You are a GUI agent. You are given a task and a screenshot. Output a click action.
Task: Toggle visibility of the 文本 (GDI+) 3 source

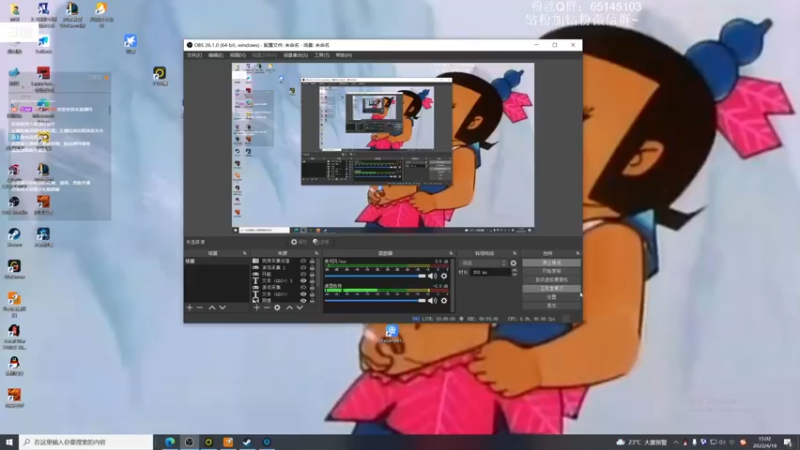coord(303,281)
